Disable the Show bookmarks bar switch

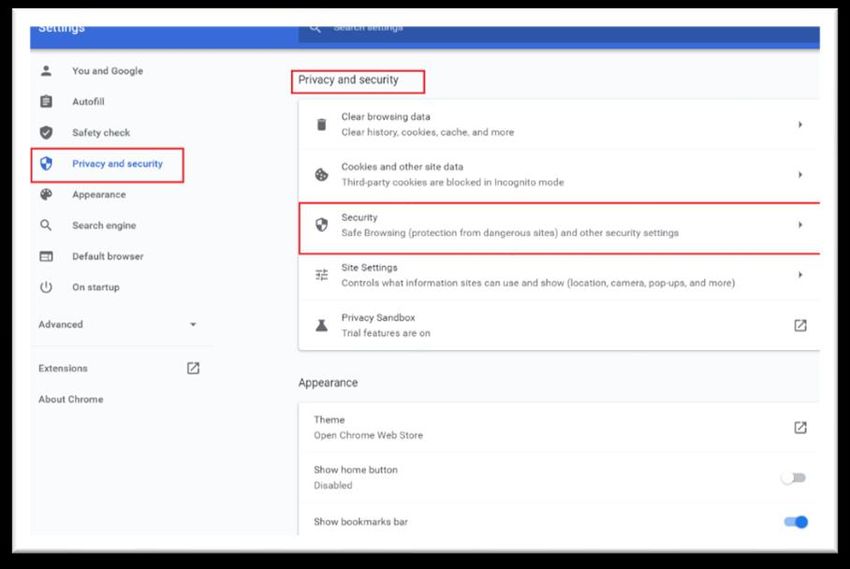[x=796, y=521]
